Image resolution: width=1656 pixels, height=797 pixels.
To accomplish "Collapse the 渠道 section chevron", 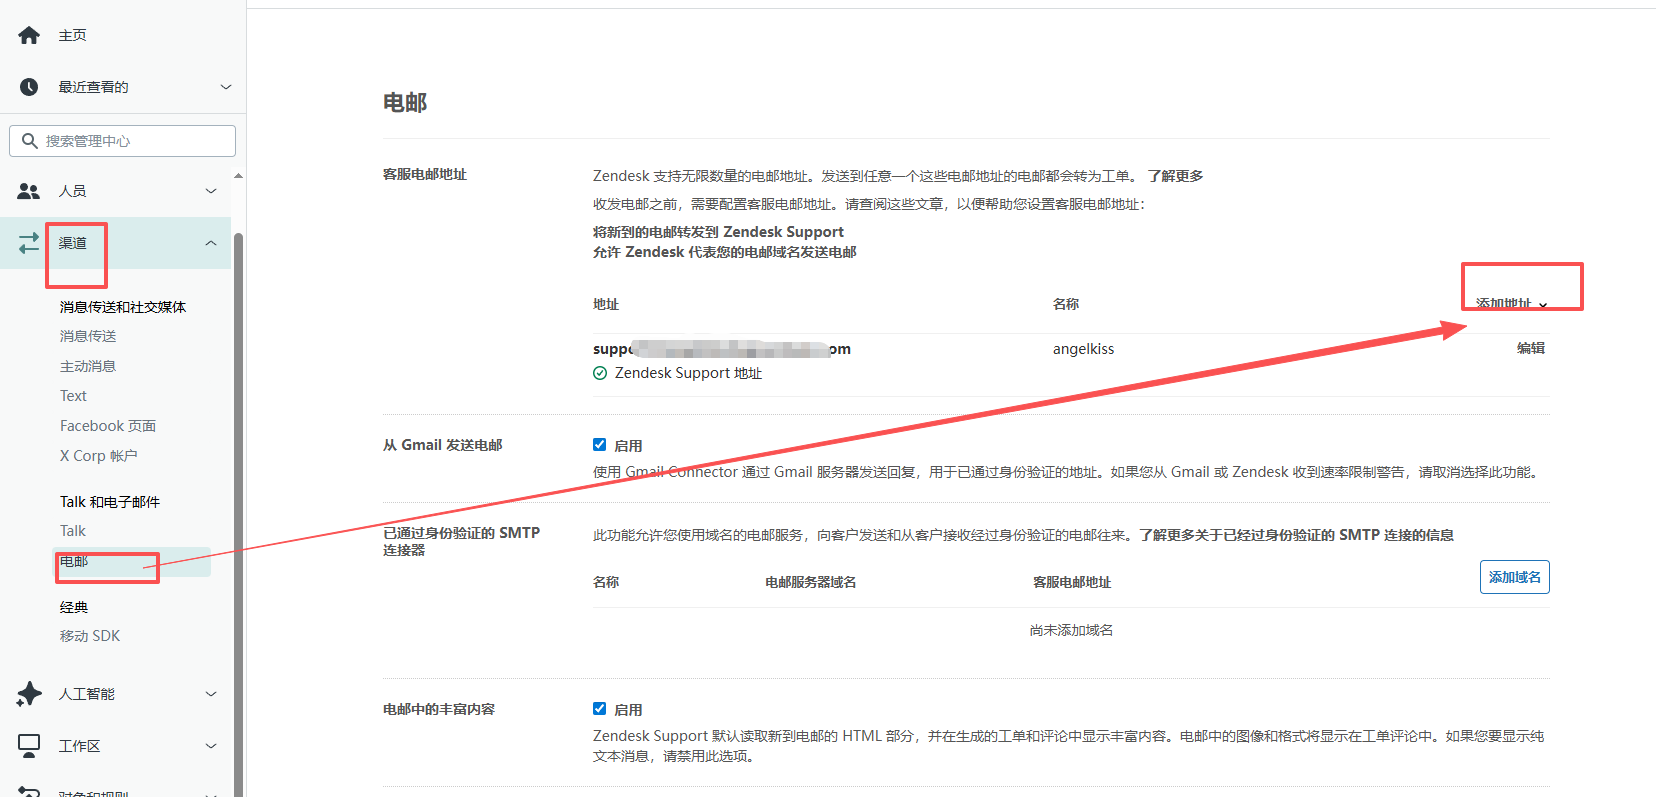I will coord(211,243).
